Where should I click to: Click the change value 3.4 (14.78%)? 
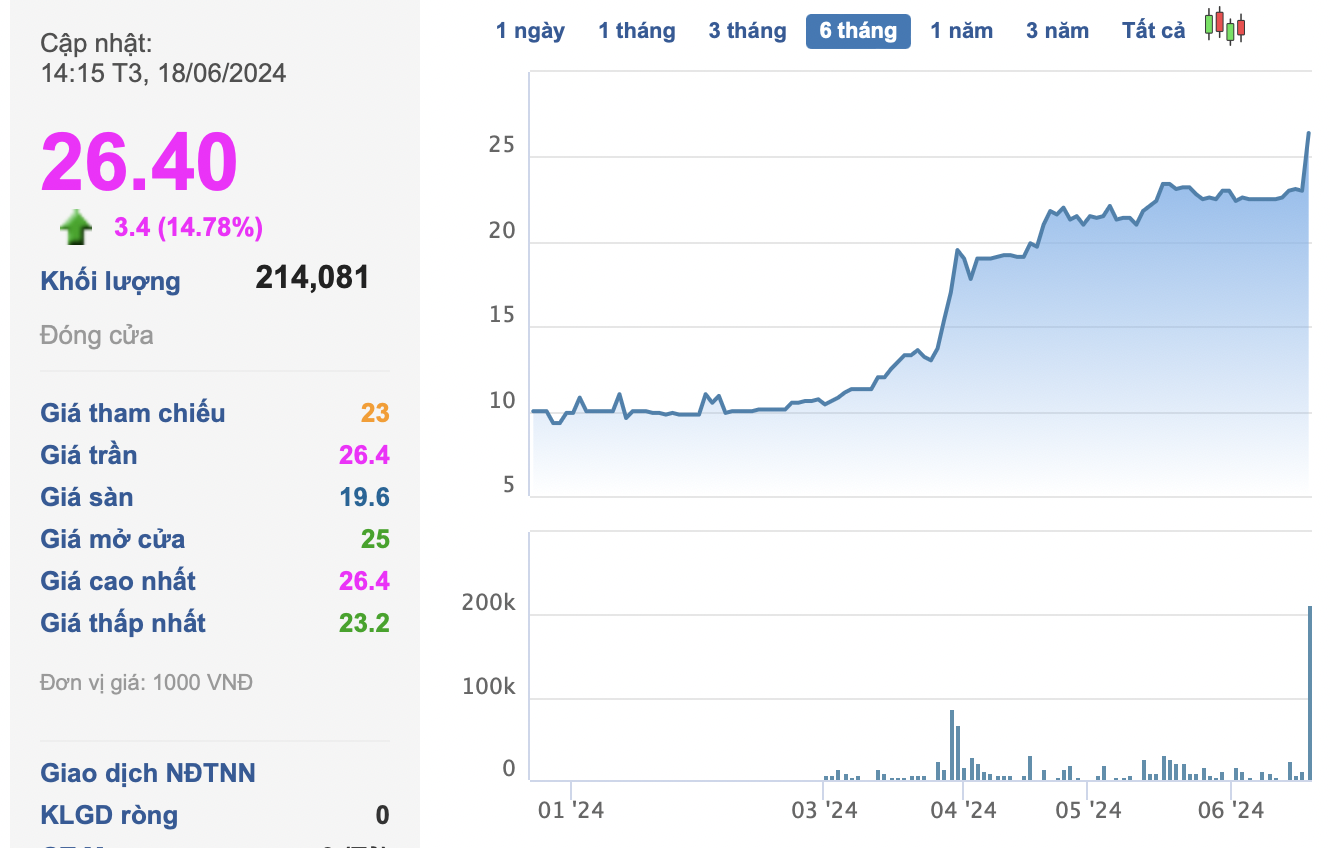pyautogui.click(x=188, y=228)
